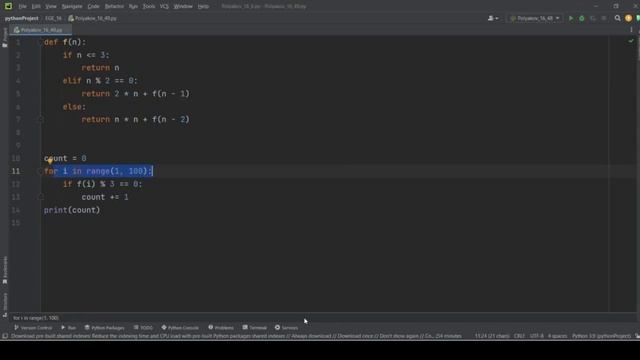
Task: Open the Terminal tool window
Action: pos(254,327)
